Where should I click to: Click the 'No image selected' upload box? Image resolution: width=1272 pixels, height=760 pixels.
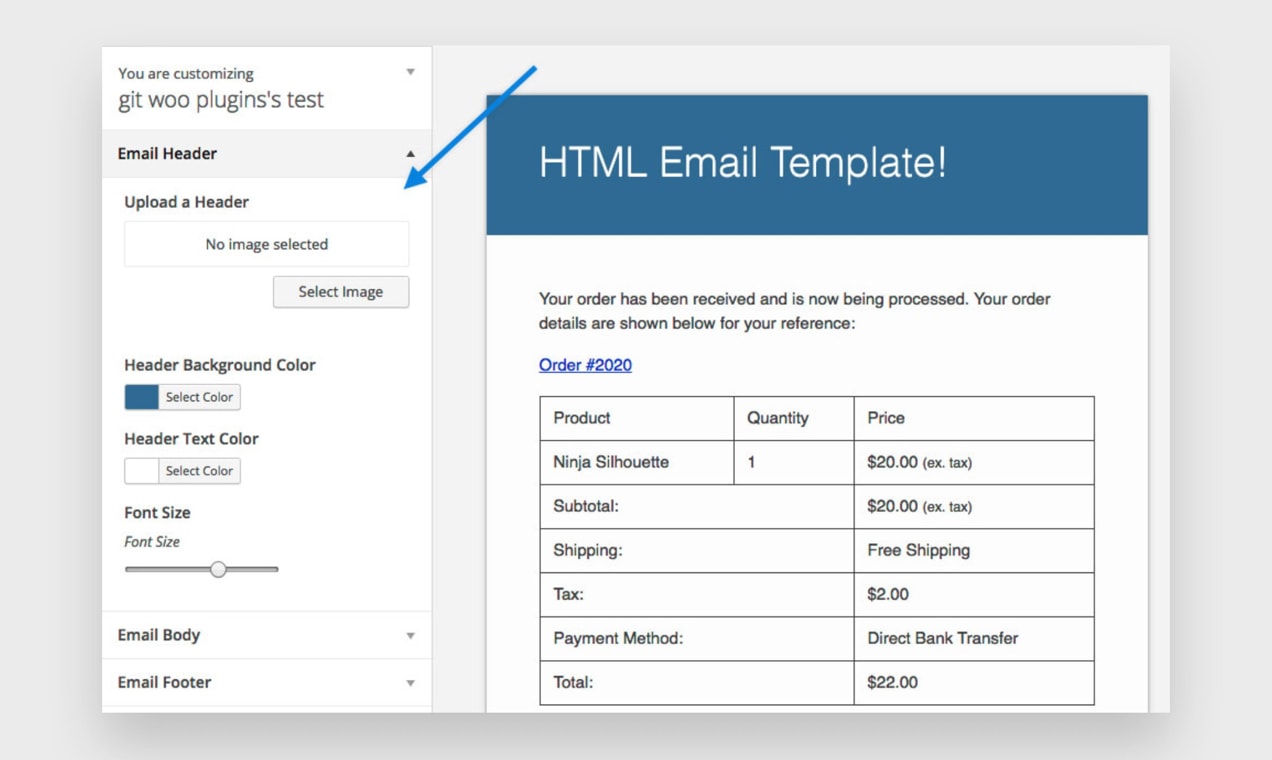click(267, 244)
